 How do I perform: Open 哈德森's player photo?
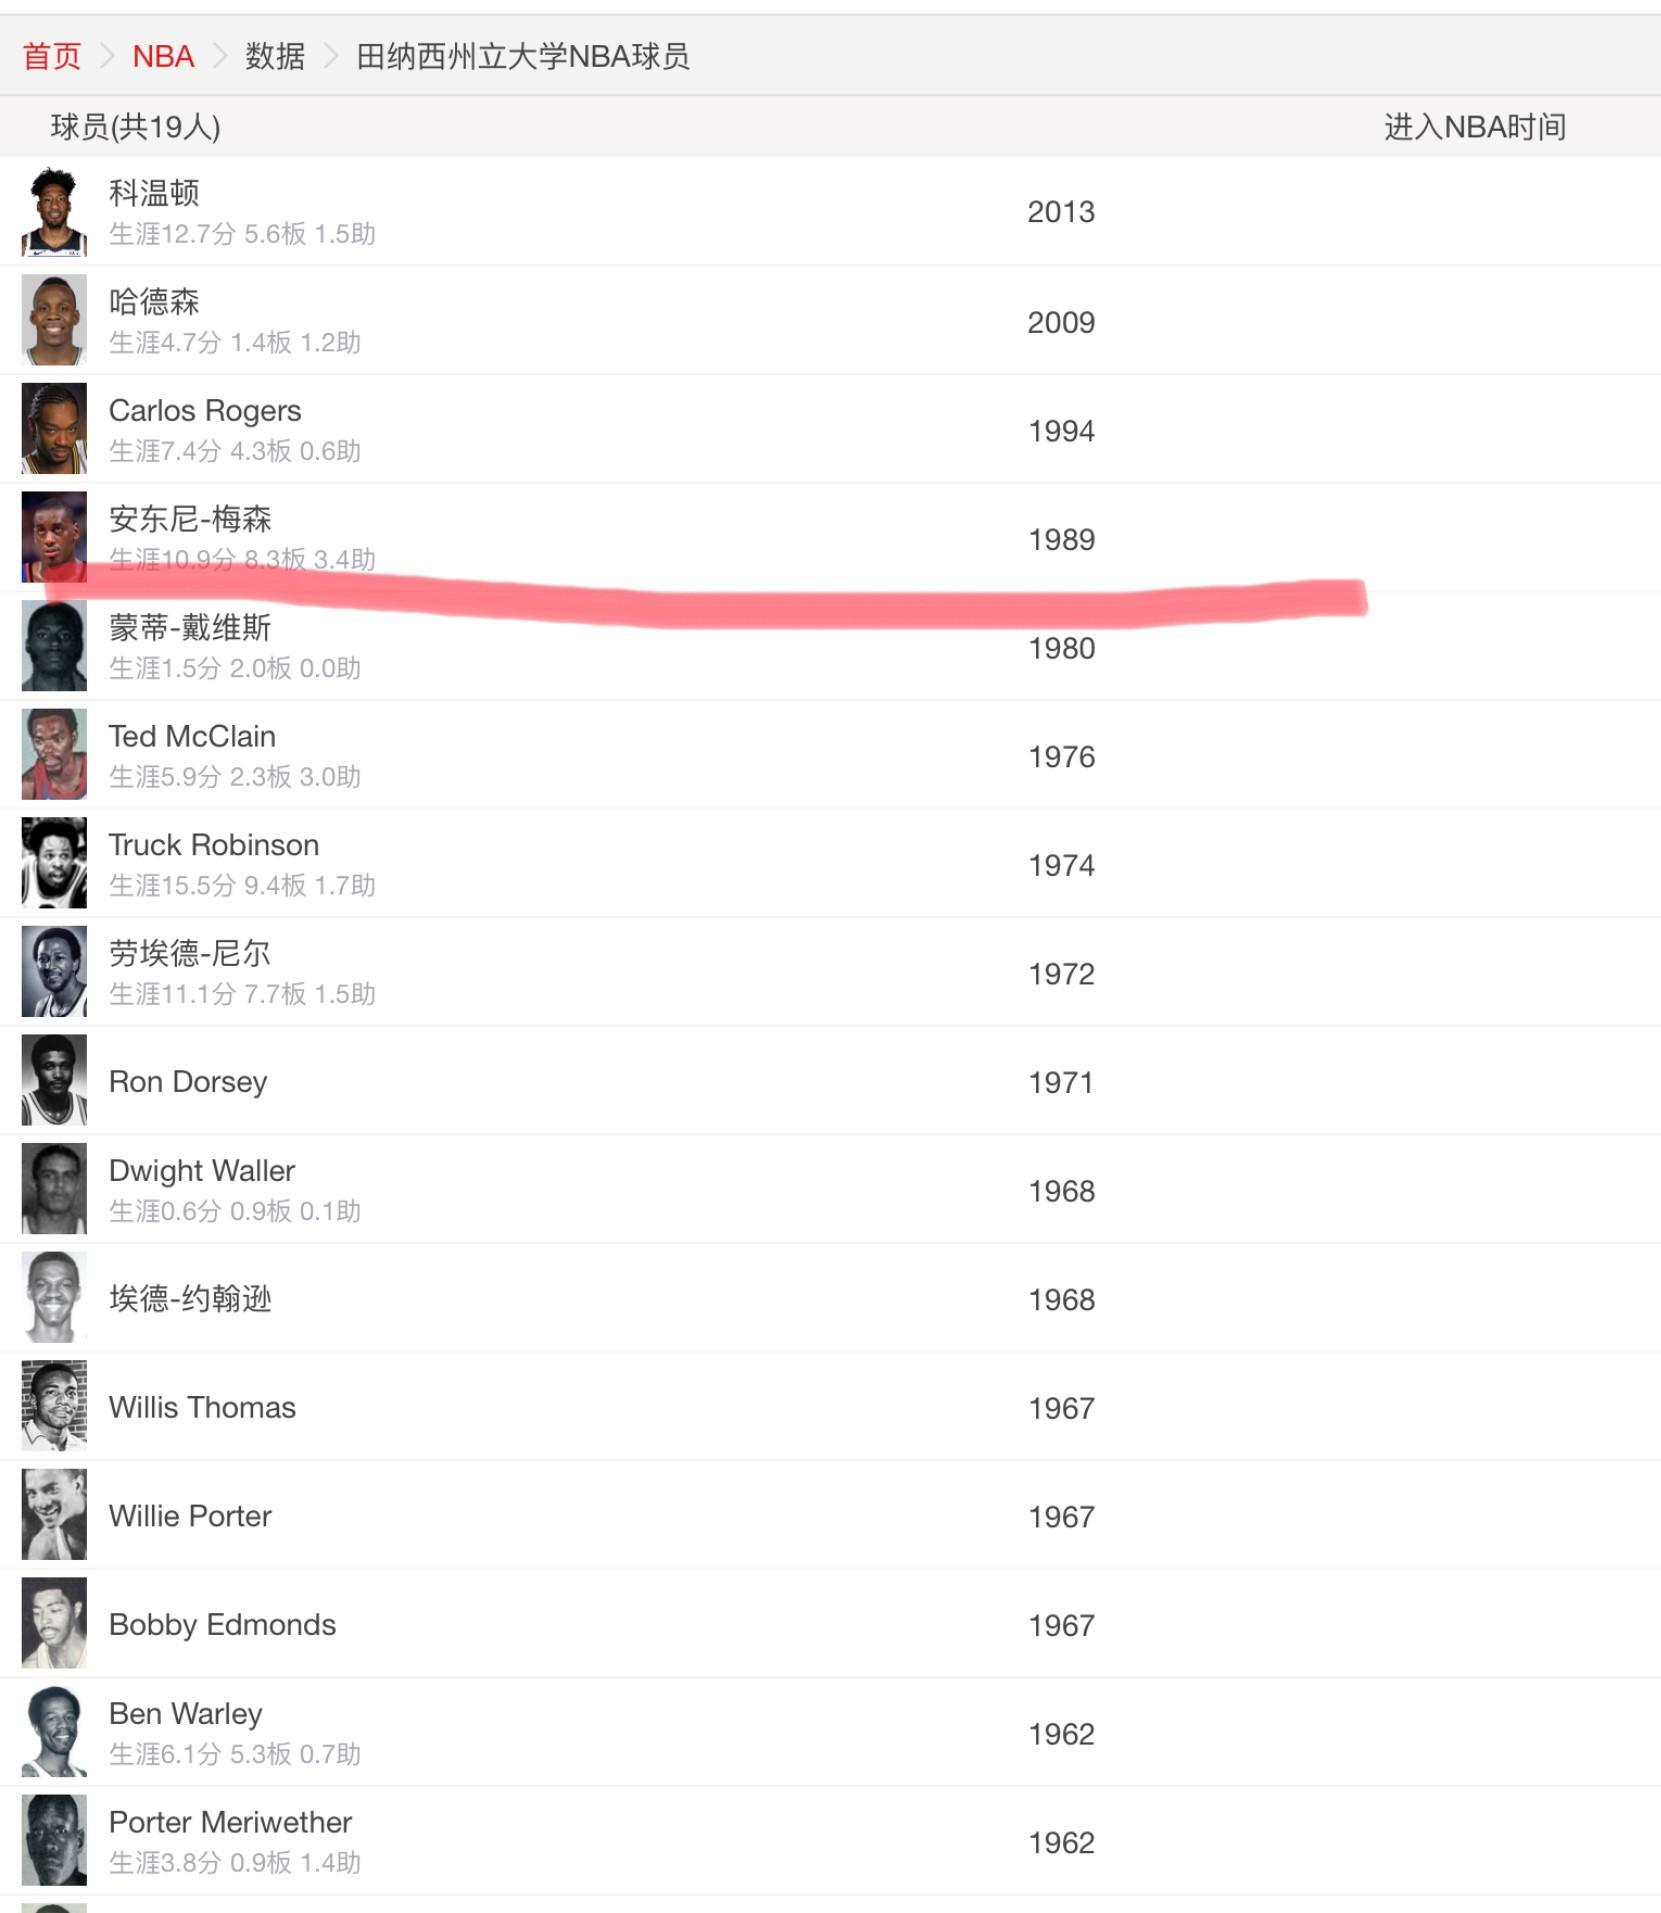pos(54,320)
